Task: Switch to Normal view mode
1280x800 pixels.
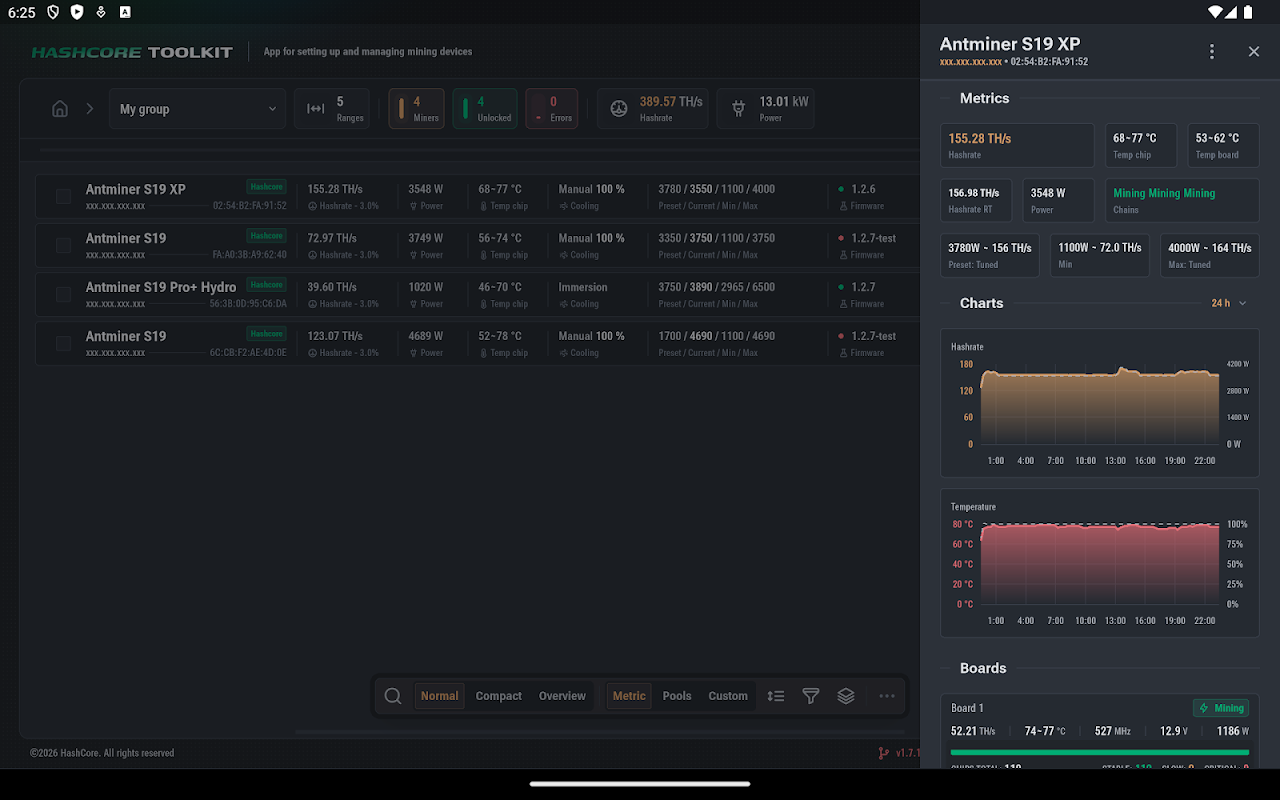Action: [440, 696]
